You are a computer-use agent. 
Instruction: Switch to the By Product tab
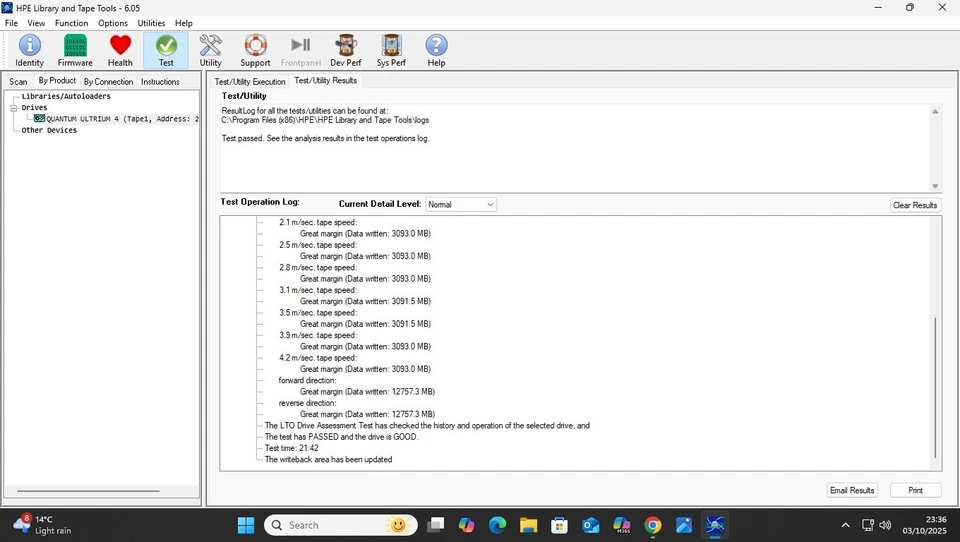click(57, 80)
